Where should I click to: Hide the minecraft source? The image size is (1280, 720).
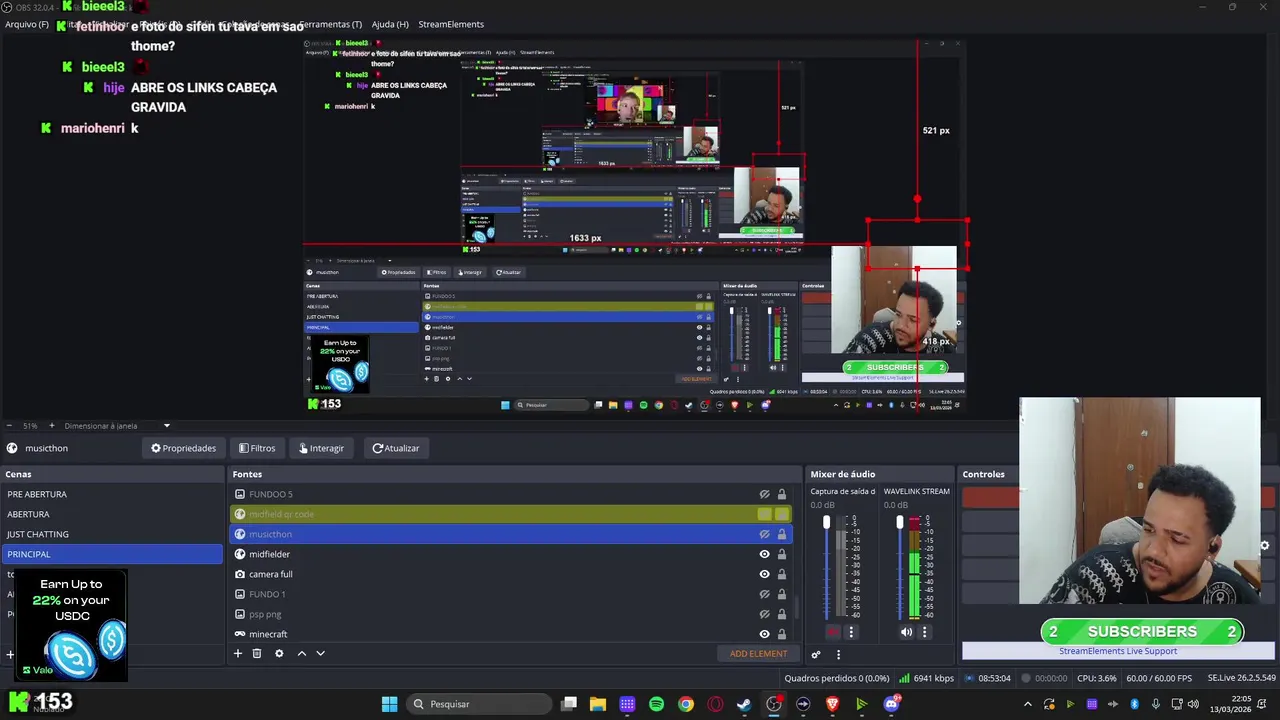point(764,634)
